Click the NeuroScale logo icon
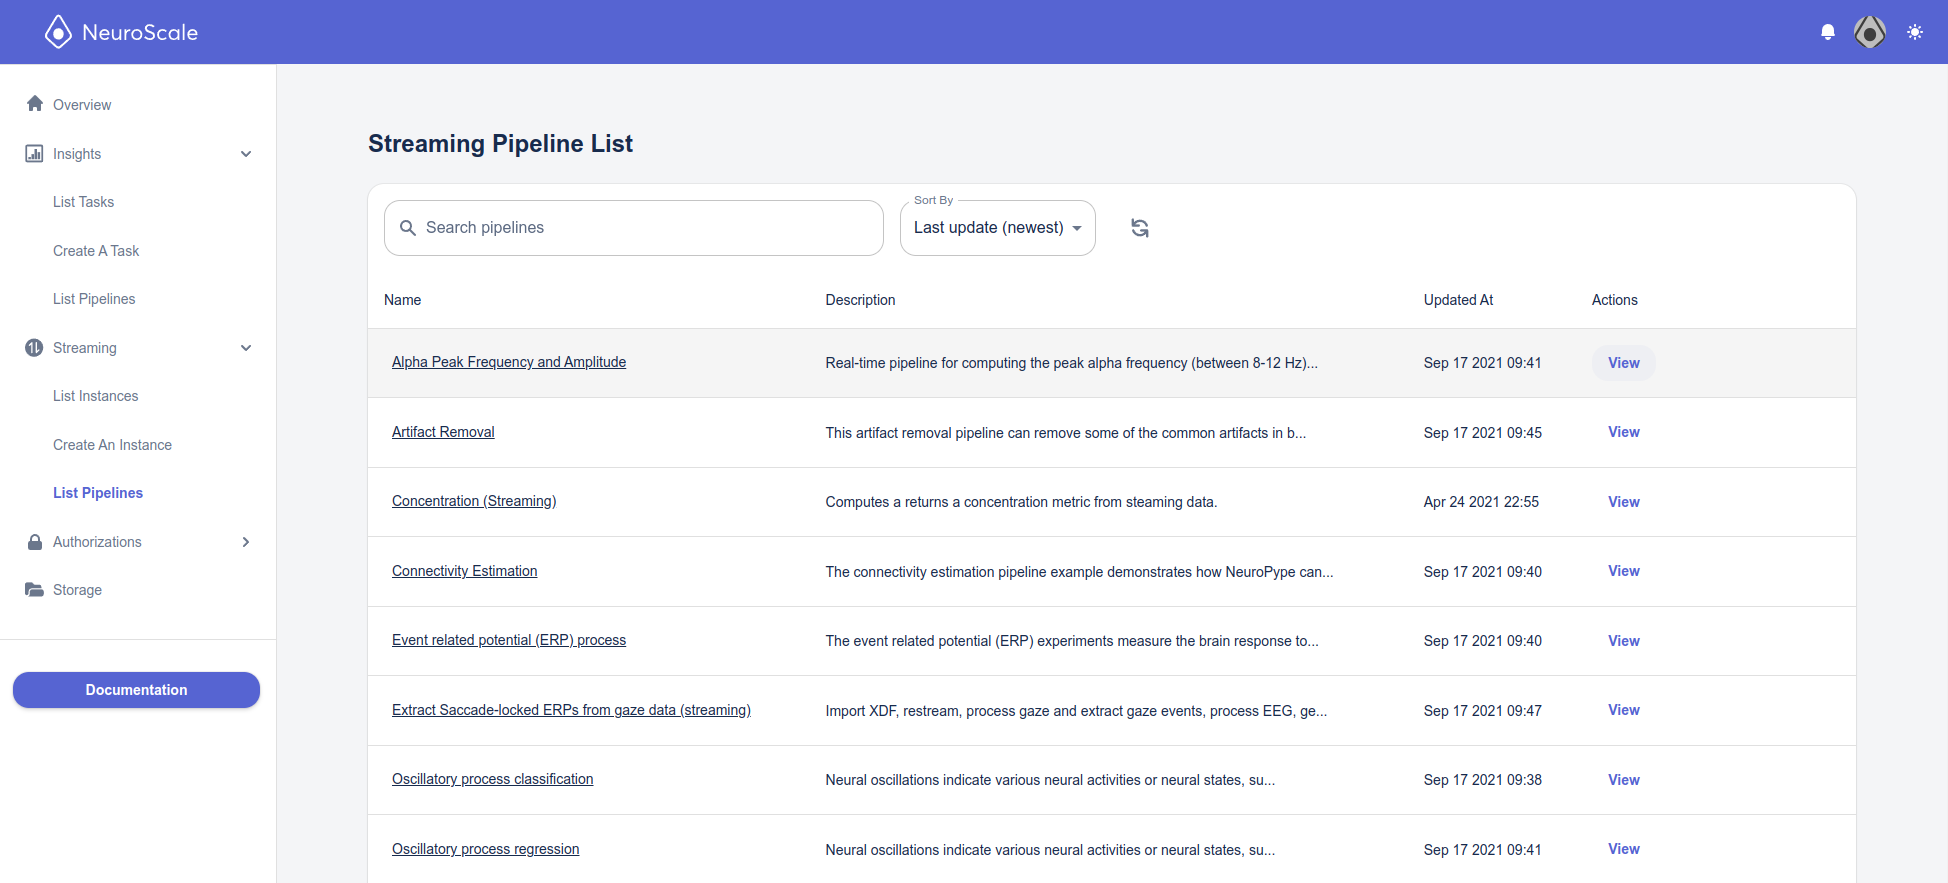This screenshot has height=883, width=1948. point(58,32)
